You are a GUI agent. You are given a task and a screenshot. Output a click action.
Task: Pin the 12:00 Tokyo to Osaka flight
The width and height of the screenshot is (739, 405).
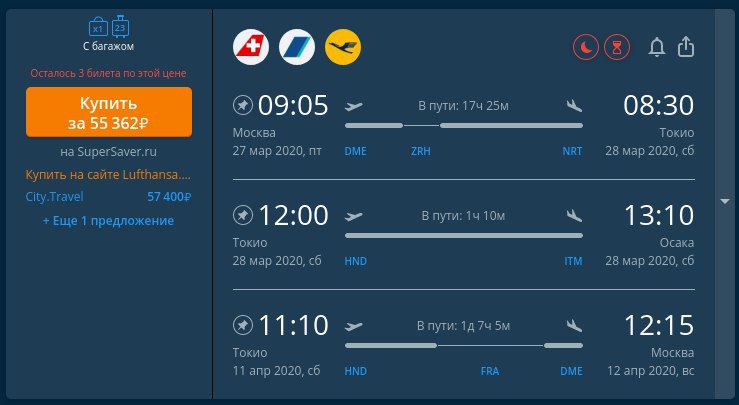pyautogui.click(x=243, y=215)
